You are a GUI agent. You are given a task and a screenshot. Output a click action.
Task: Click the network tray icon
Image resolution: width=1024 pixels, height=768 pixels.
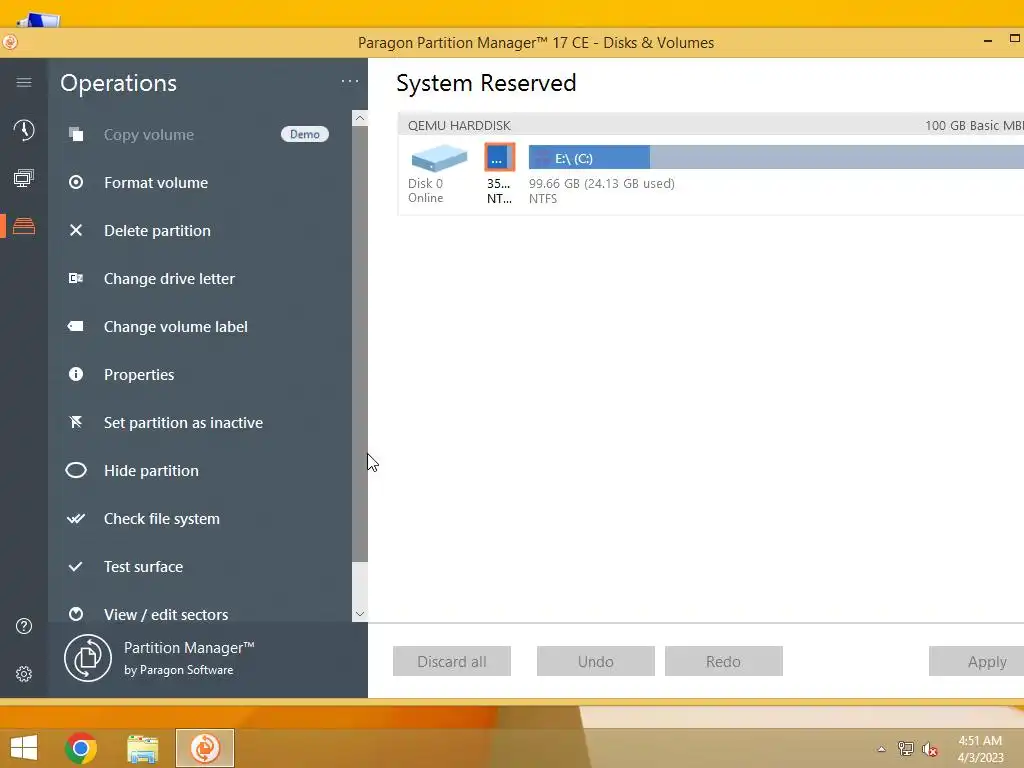(906, 749)
